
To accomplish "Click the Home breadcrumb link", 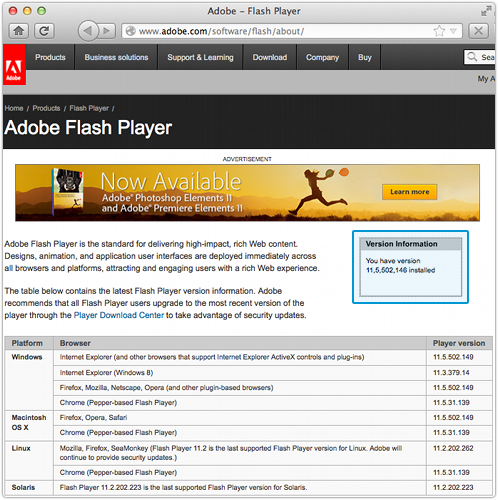I will pos(14,108).
